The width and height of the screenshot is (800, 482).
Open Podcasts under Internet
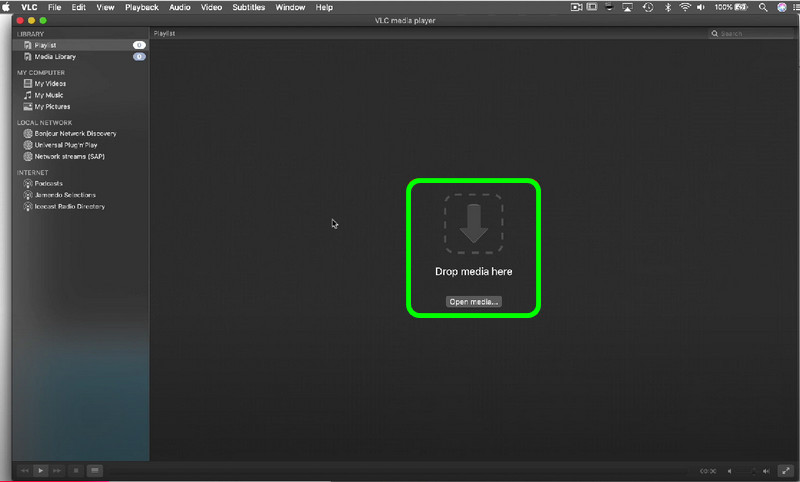(x=48, y=184)
